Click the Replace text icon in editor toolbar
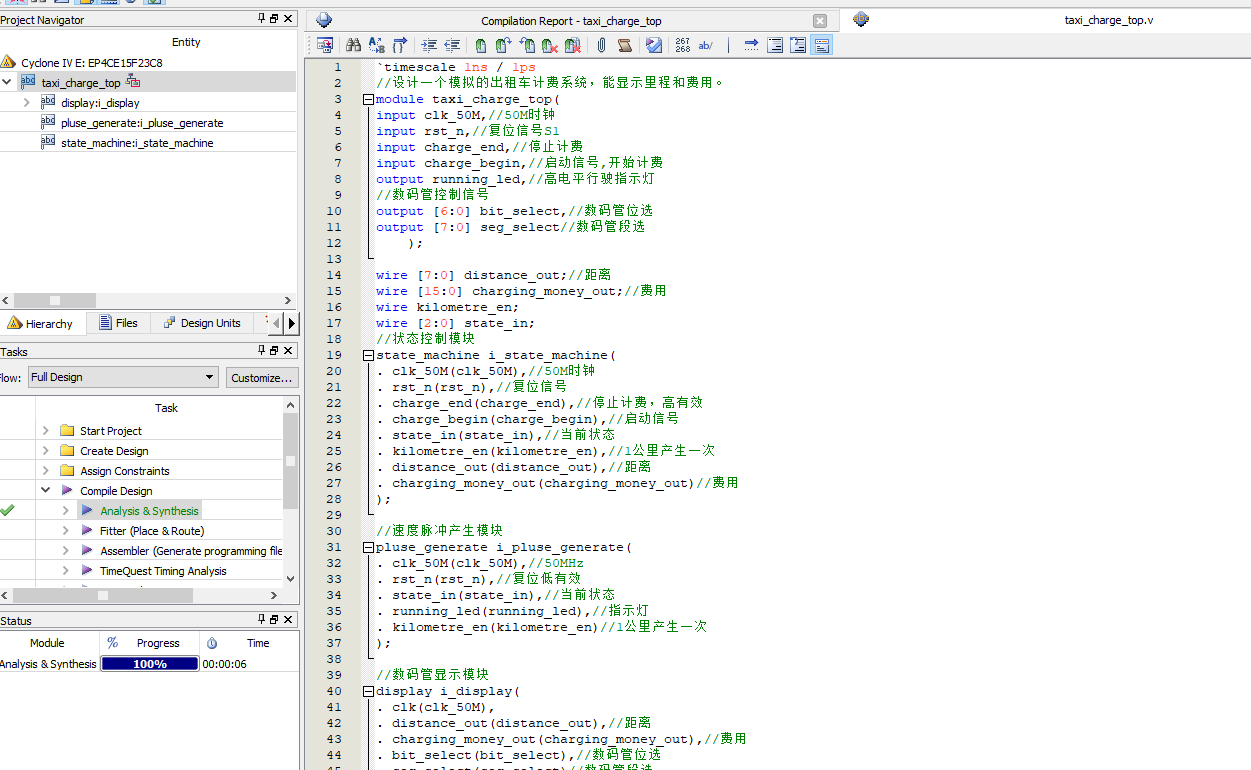The width and height of the screenshot is (1251, 770). pos(376,45)
